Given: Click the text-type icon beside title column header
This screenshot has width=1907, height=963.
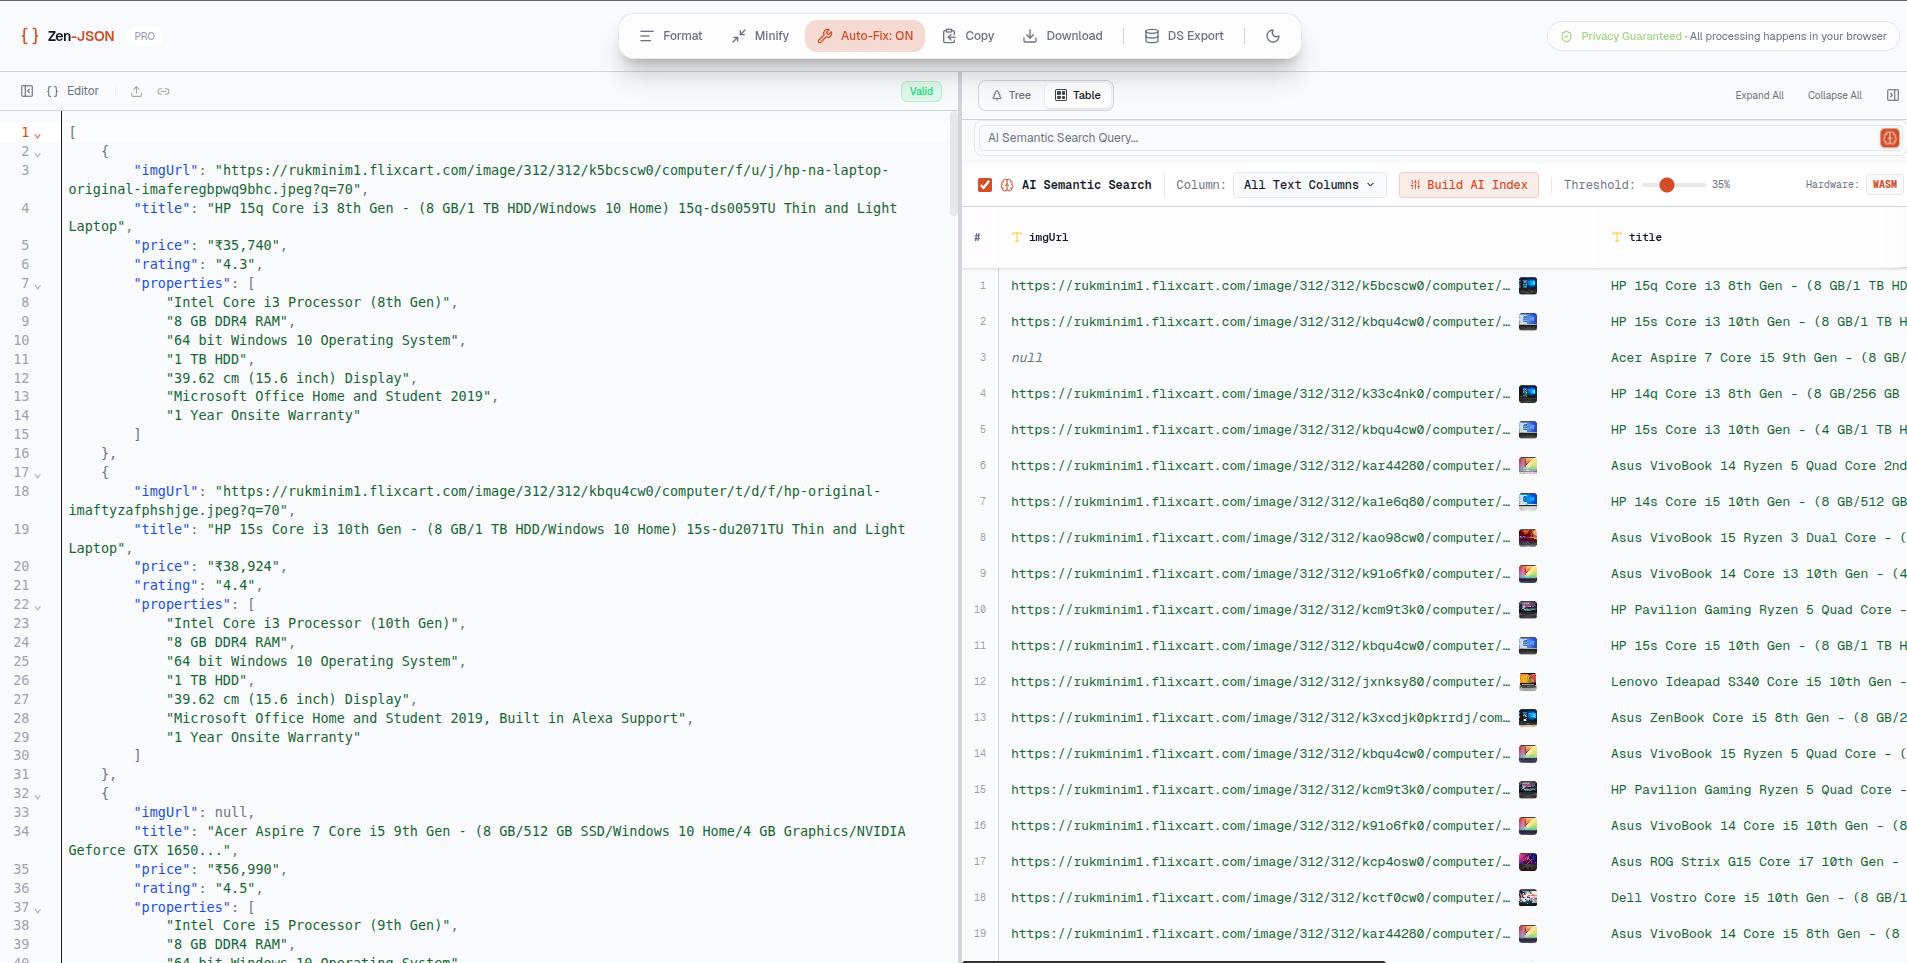Looking at the screenshot, I should (1617, 238).
